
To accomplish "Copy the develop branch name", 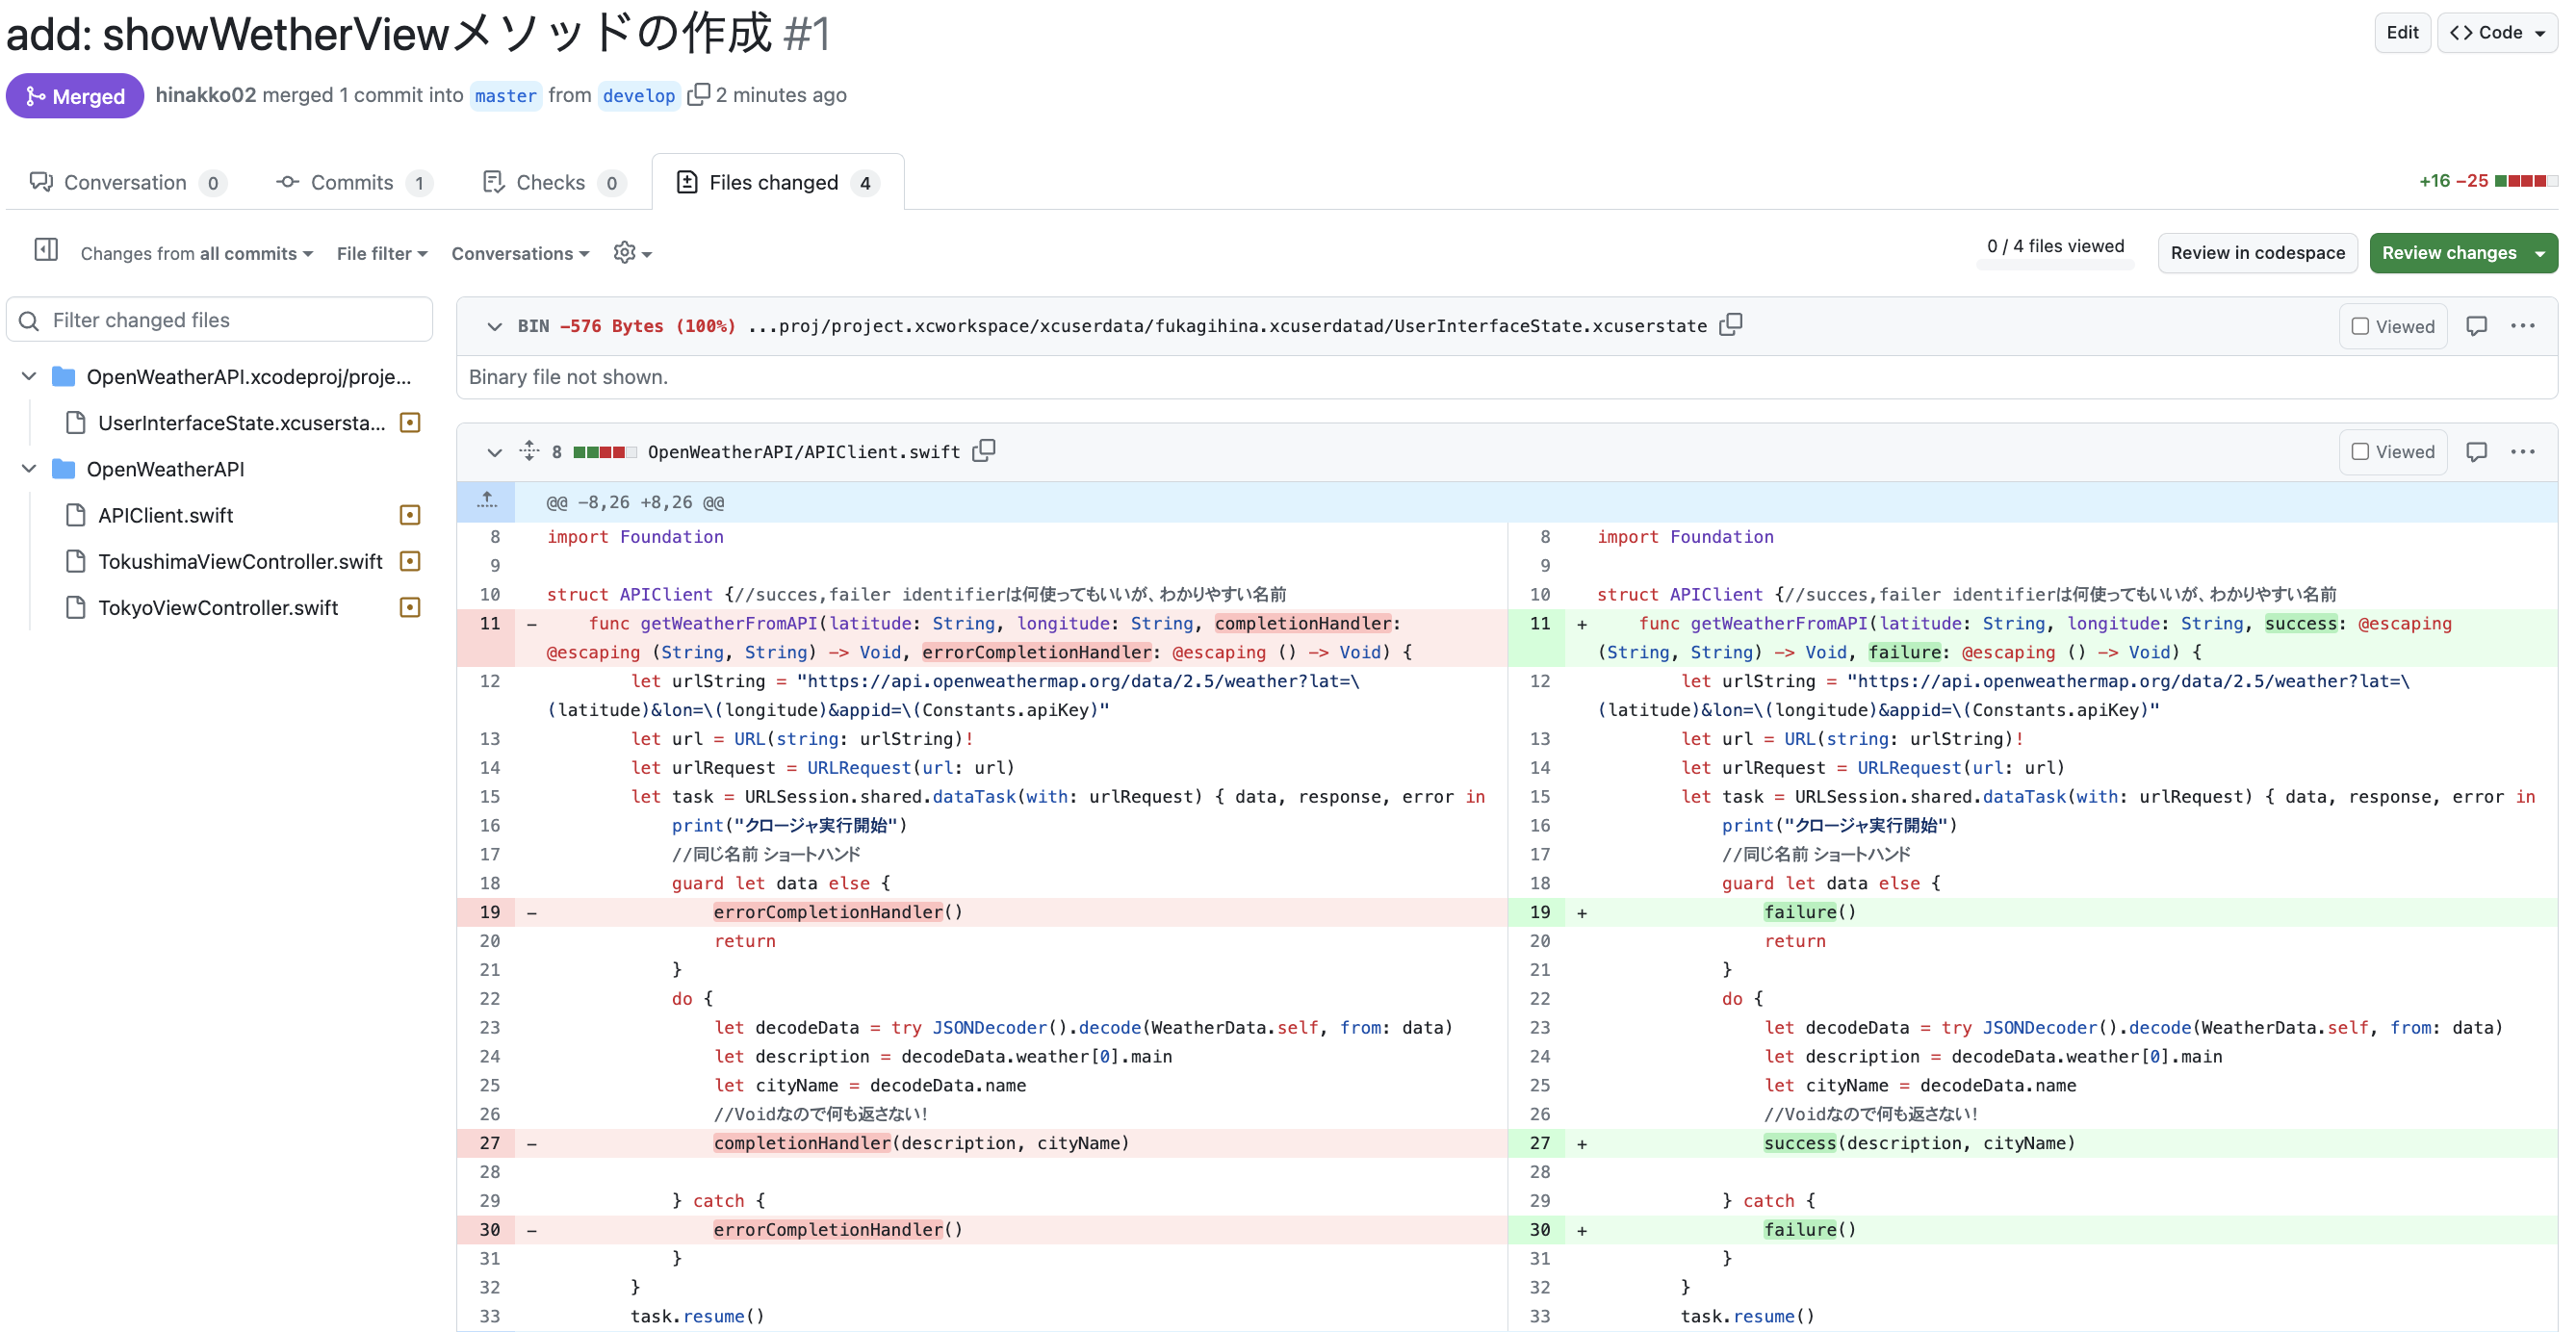I will (x=699, y=94).
